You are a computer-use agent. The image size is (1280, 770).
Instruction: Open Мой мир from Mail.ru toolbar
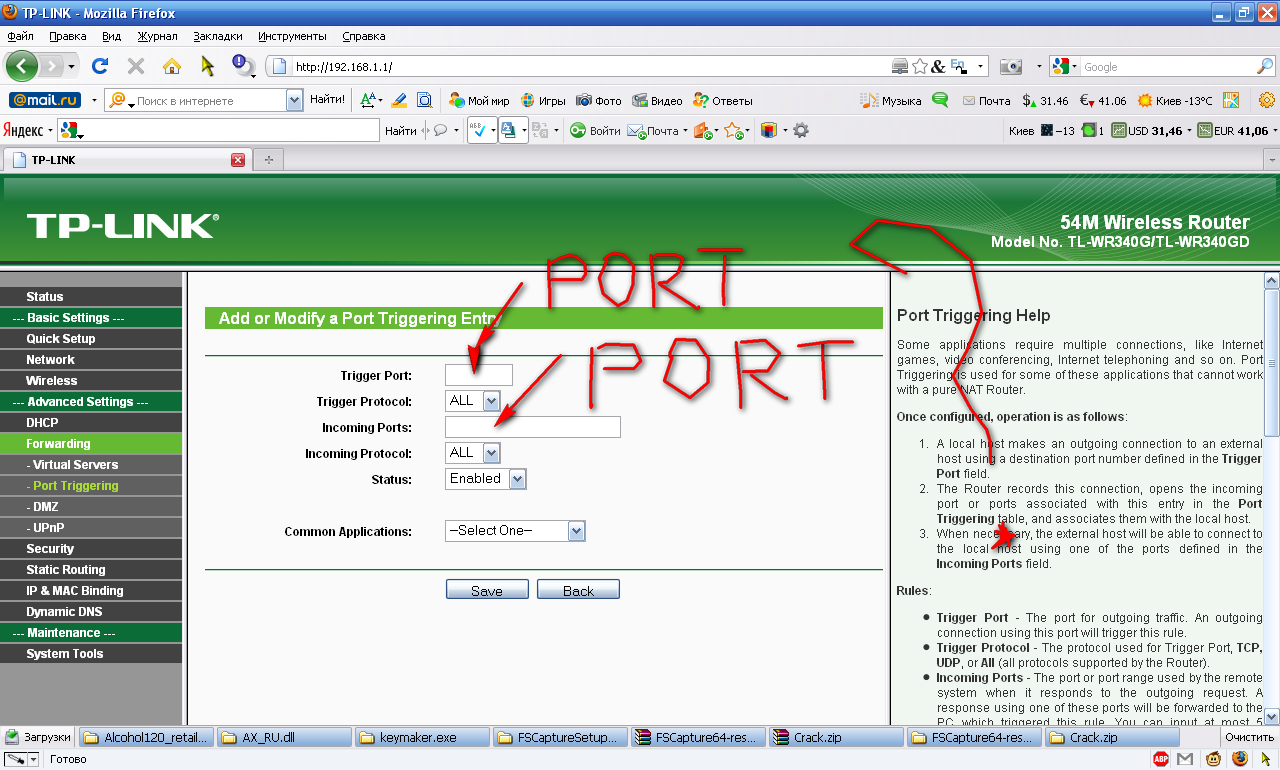tap(479, 100)
